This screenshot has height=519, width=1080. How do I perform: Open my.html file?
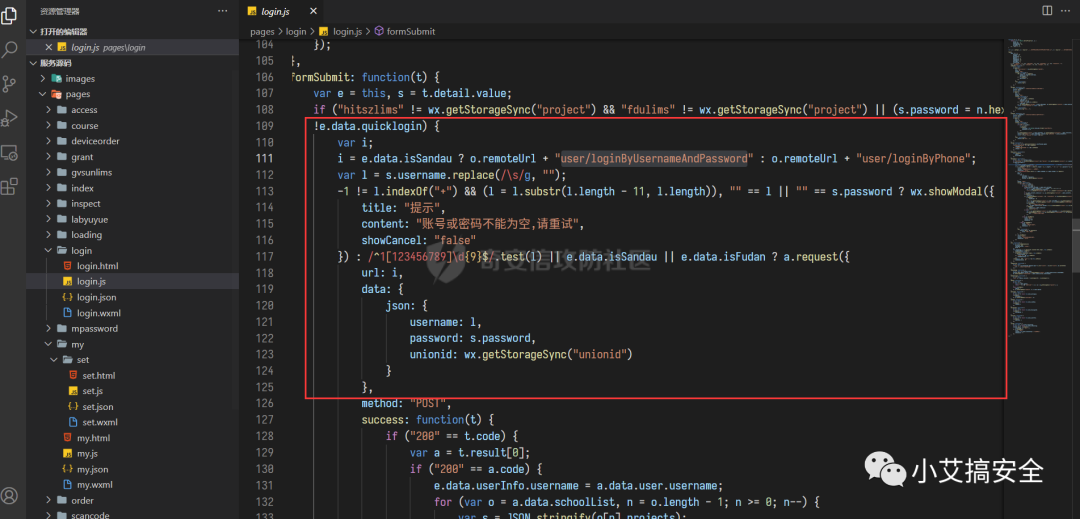click(x=93, y=438)
